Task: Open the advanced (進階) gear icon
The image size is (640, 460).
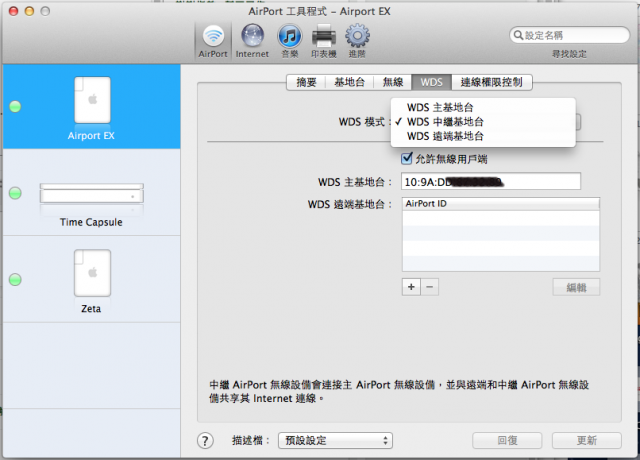Action: click(x=357, y=41)
